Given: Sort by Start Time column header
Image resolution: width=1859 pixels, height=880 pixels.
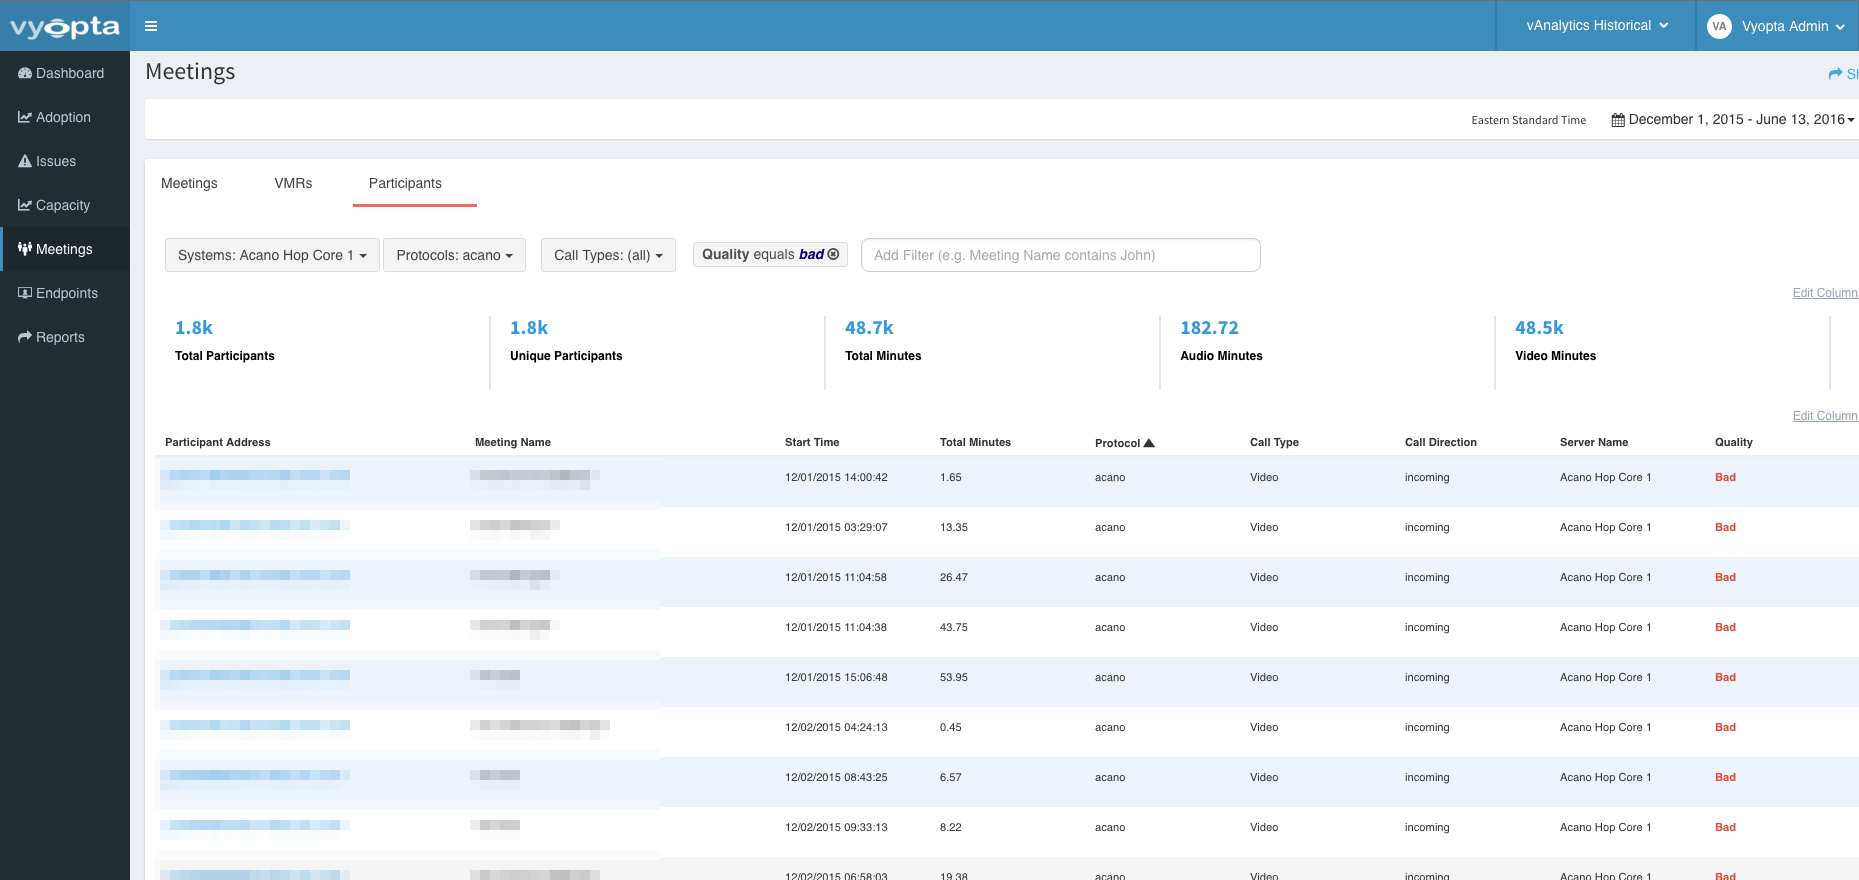Looking at the screenshot, I should (x=812, y=442).
